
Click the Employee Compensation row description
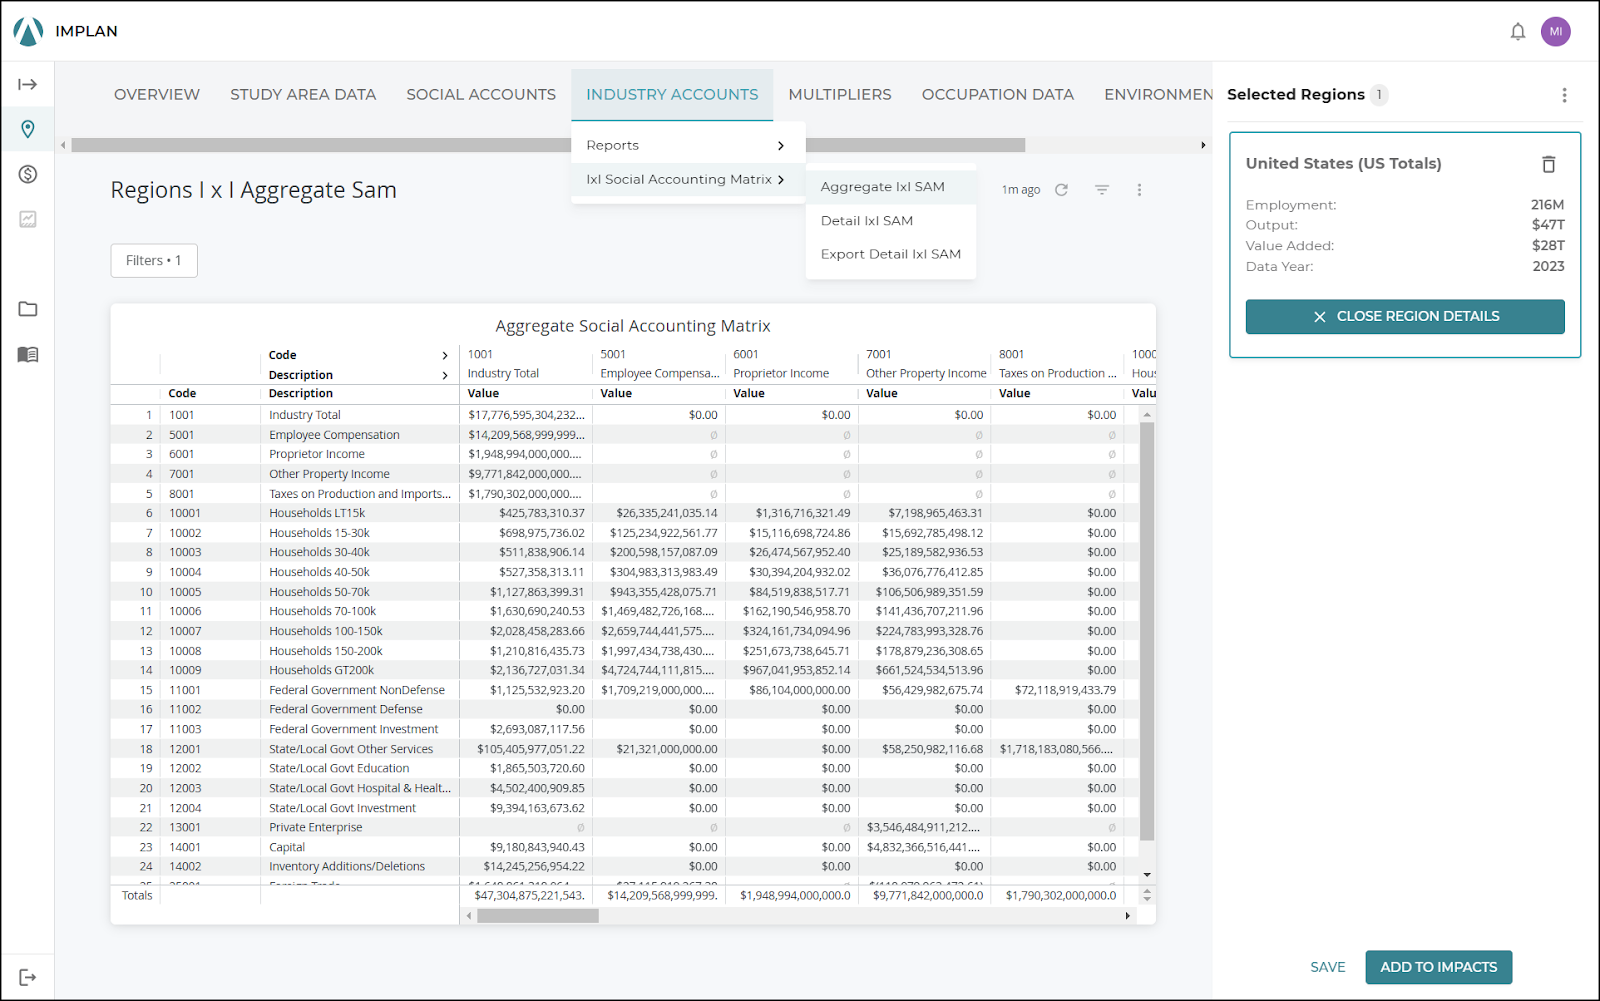(334, 435)
